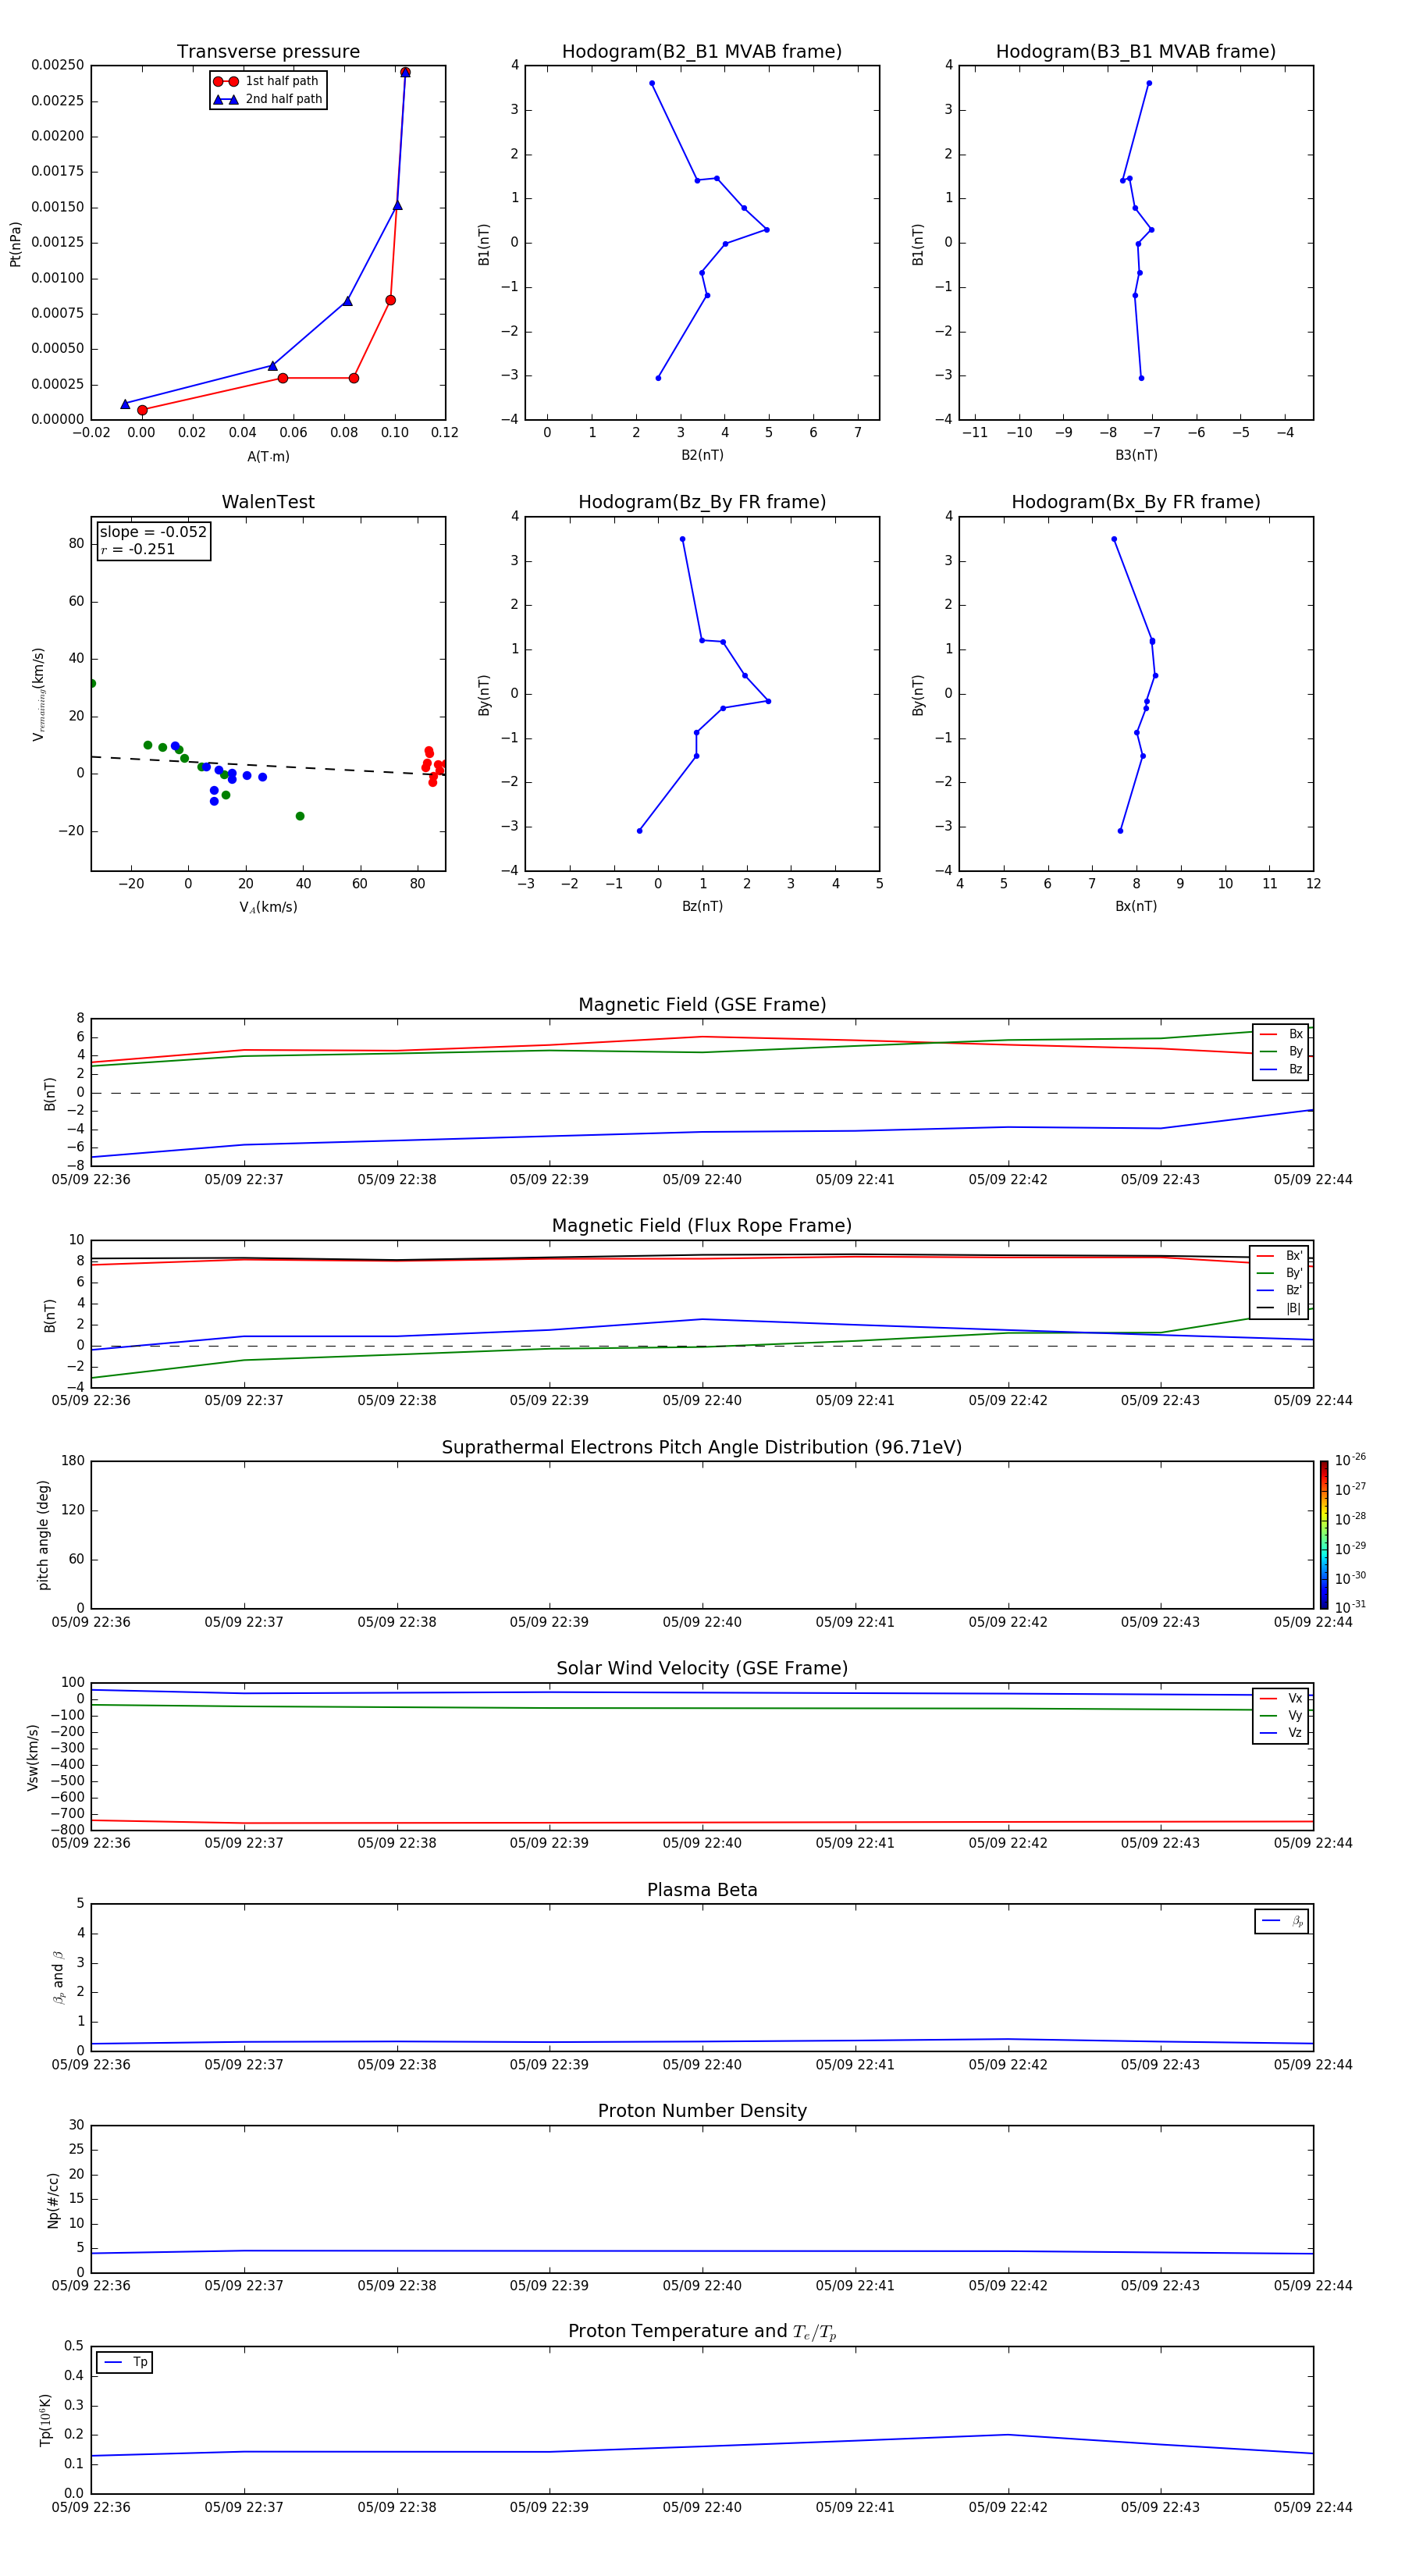The image size is (1405, 2576).
Task: Click the '1st half path' legend entry
Action: pos(266,81)
